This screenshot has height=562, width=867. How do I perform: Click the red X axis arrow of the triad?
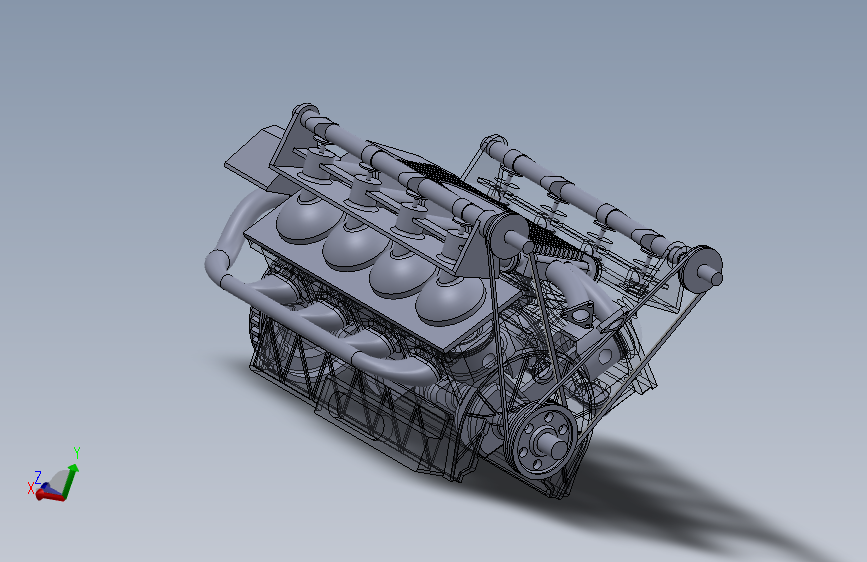tap(50, 496)
